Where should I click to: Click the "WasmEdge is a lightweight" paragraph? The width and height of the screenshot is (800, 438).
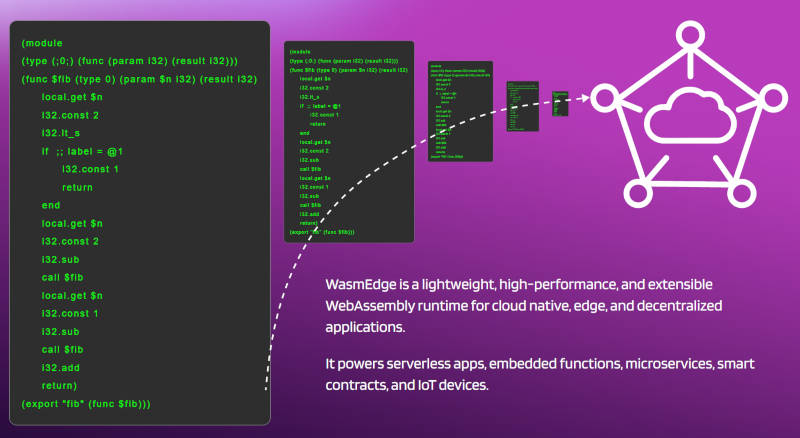click(x=524, y=305)
